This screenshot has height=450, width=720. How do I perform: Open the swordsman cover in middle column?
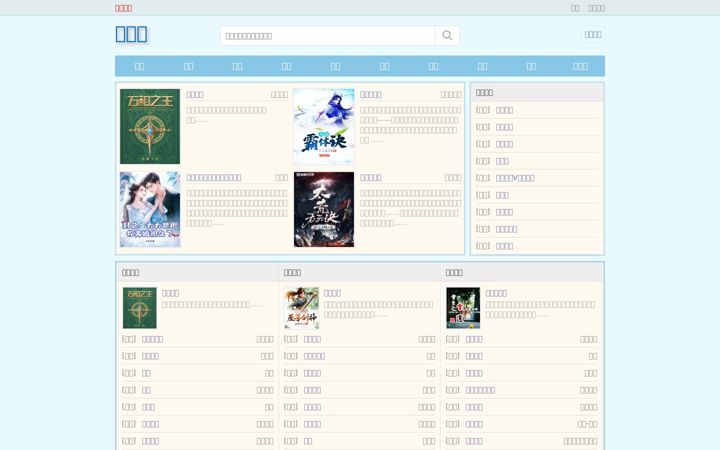coord(301,308)
